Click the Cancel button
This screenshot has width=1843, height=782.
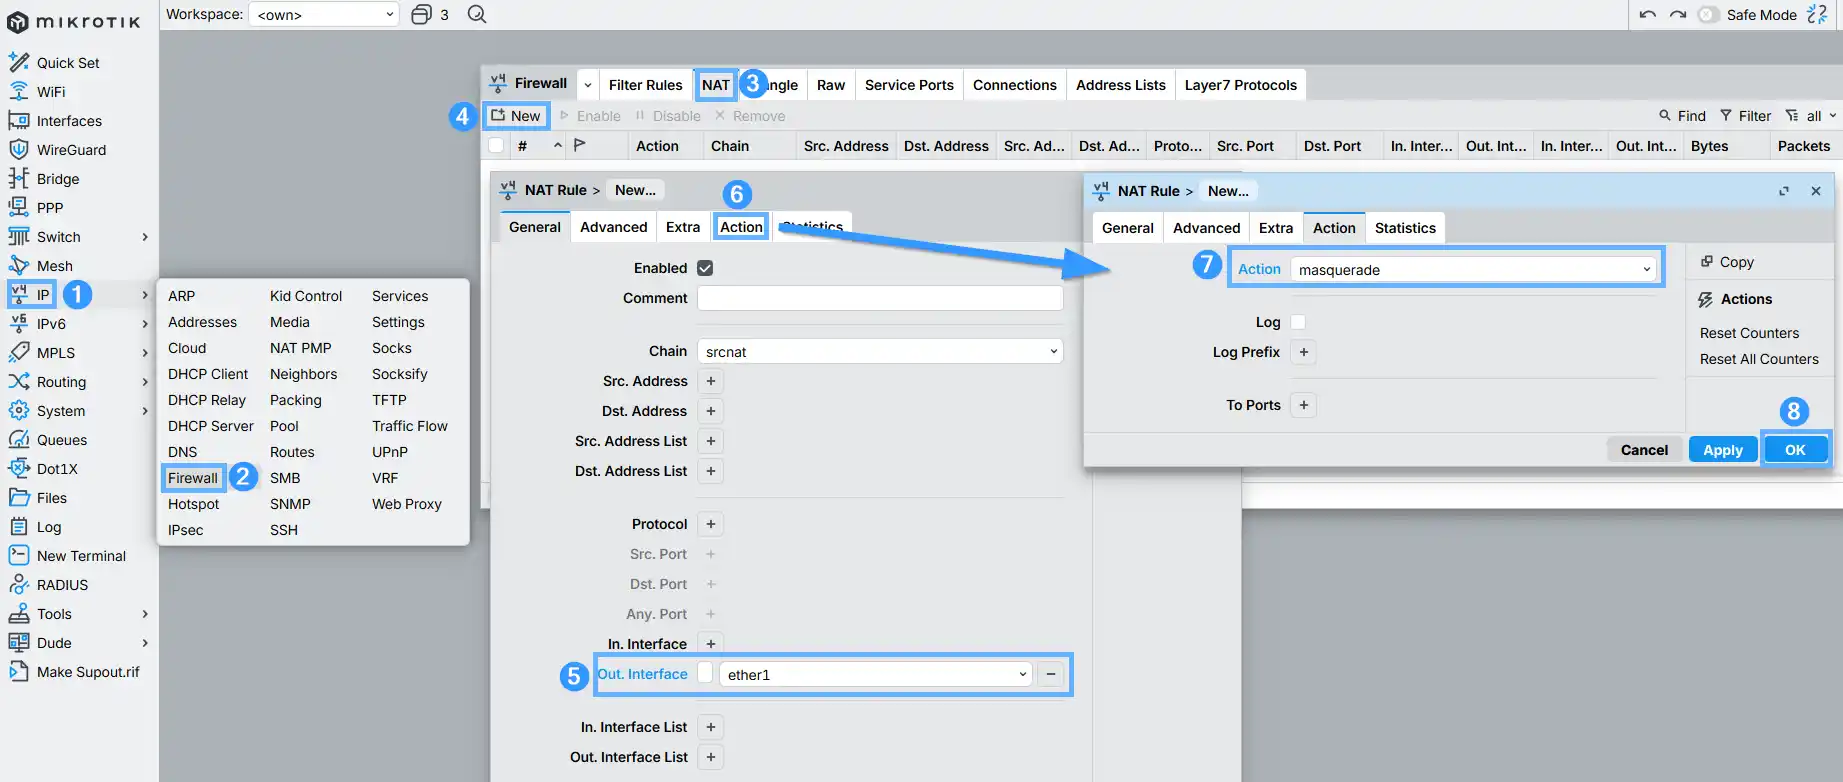(x=1644, y=450)
